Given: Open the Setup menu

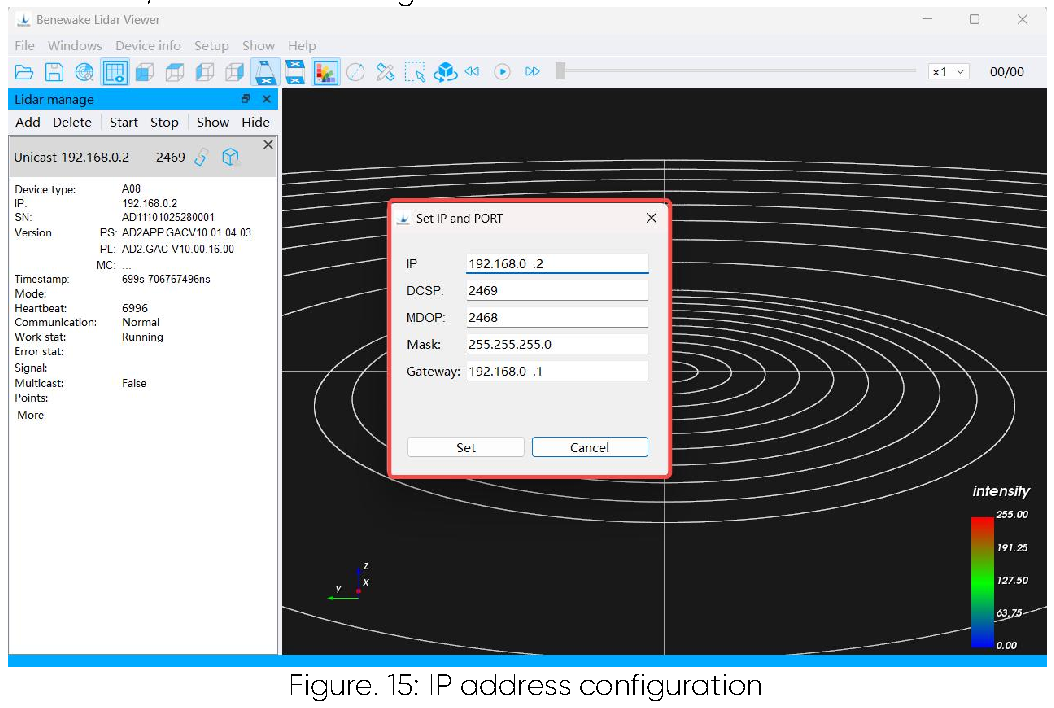Looking at the screenshot, I should (211, 46).
